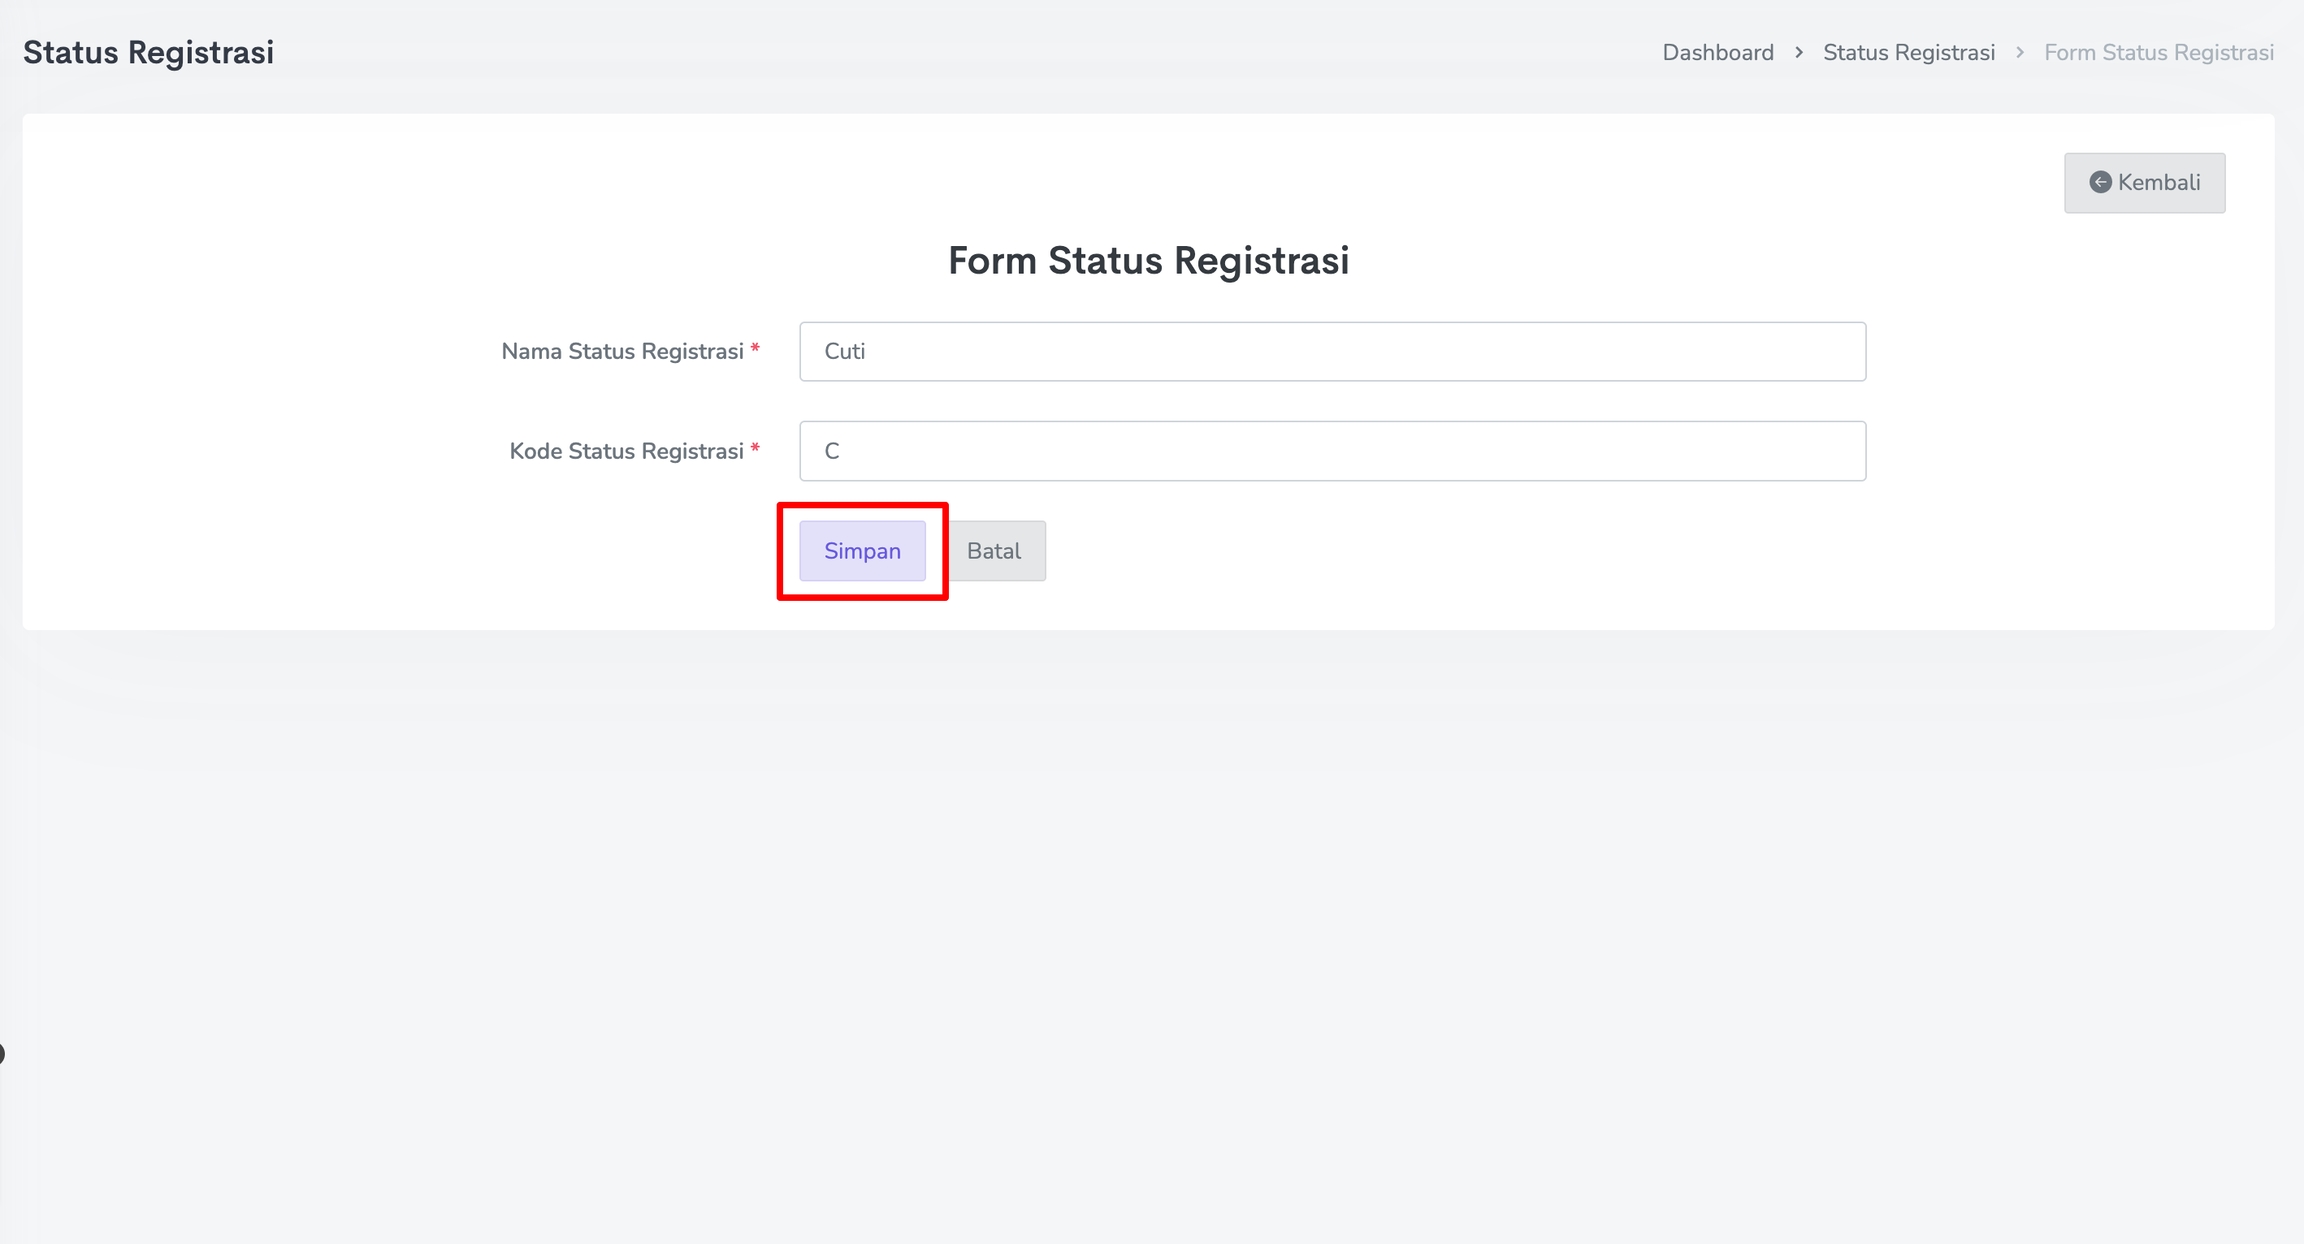Screen dimensions: 2304x1244
Task: Focus the Kode Status Registrasi input field
Action: pos(1332,451)
